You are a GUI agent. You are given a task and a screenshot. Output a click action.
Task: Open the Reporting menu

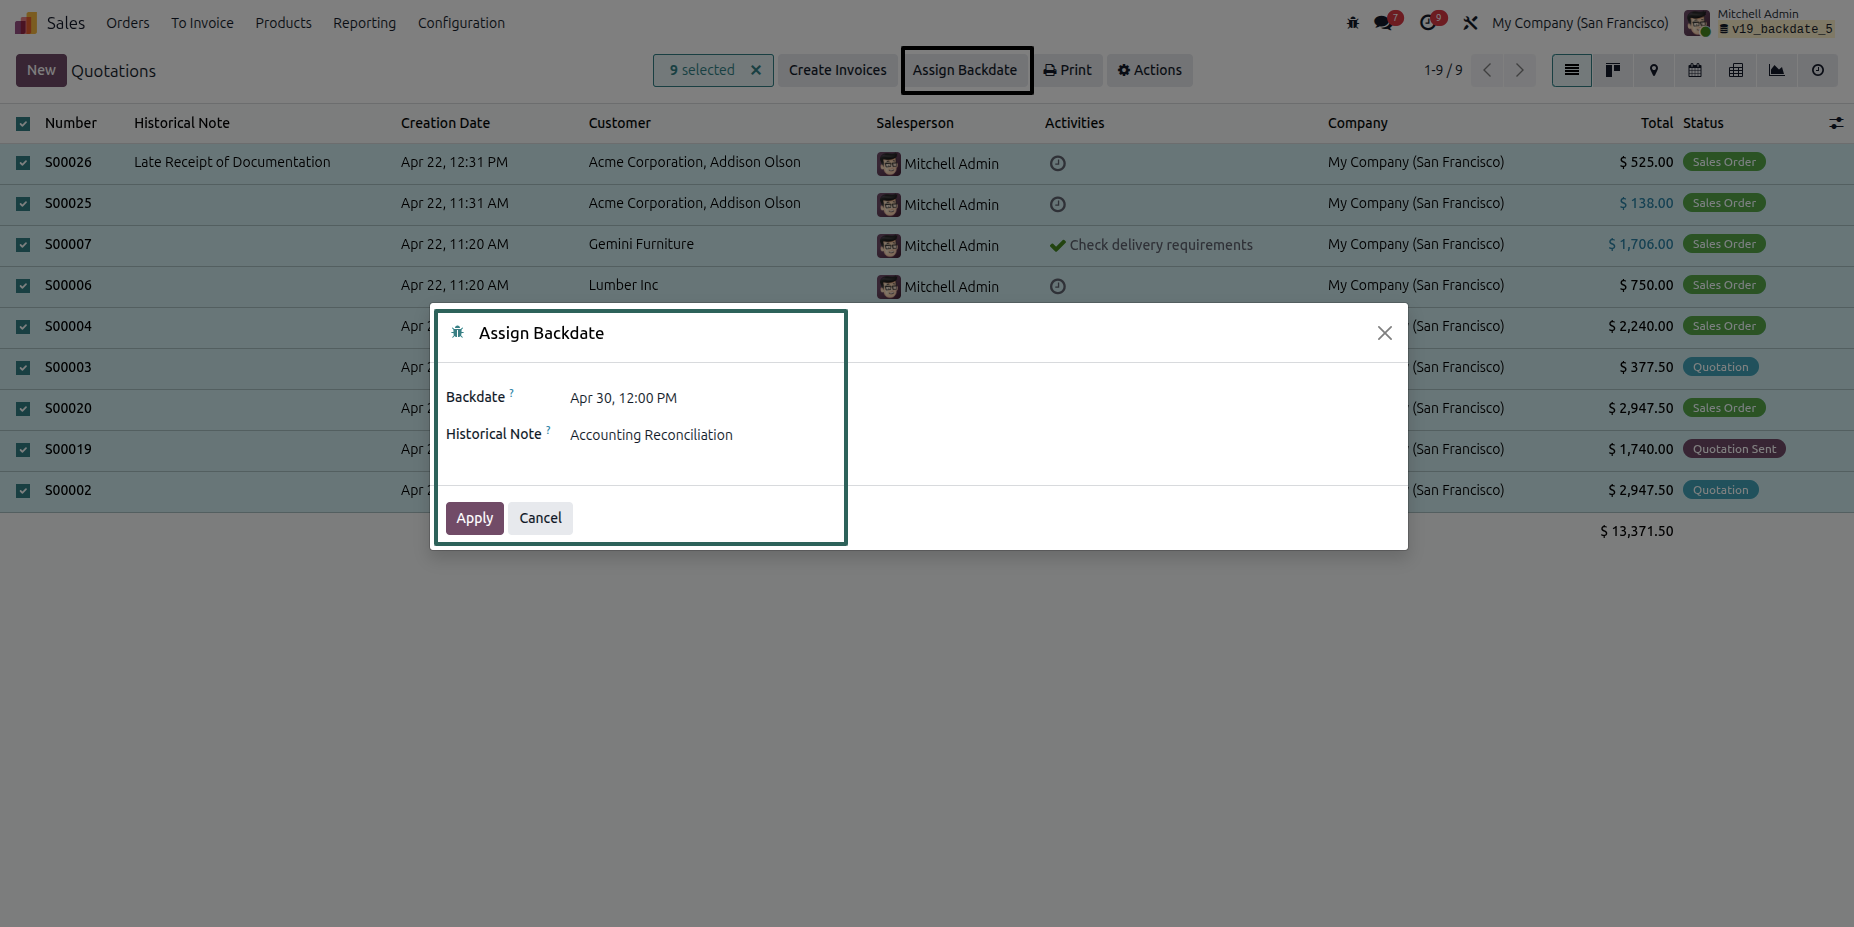pyautogui.click(x=364, y=23)
